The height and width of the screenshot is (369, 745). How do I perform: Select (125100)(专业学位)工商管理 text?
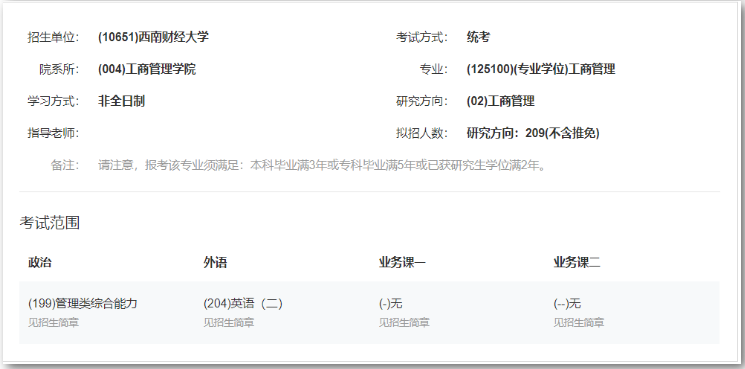(x=541, y=69)
